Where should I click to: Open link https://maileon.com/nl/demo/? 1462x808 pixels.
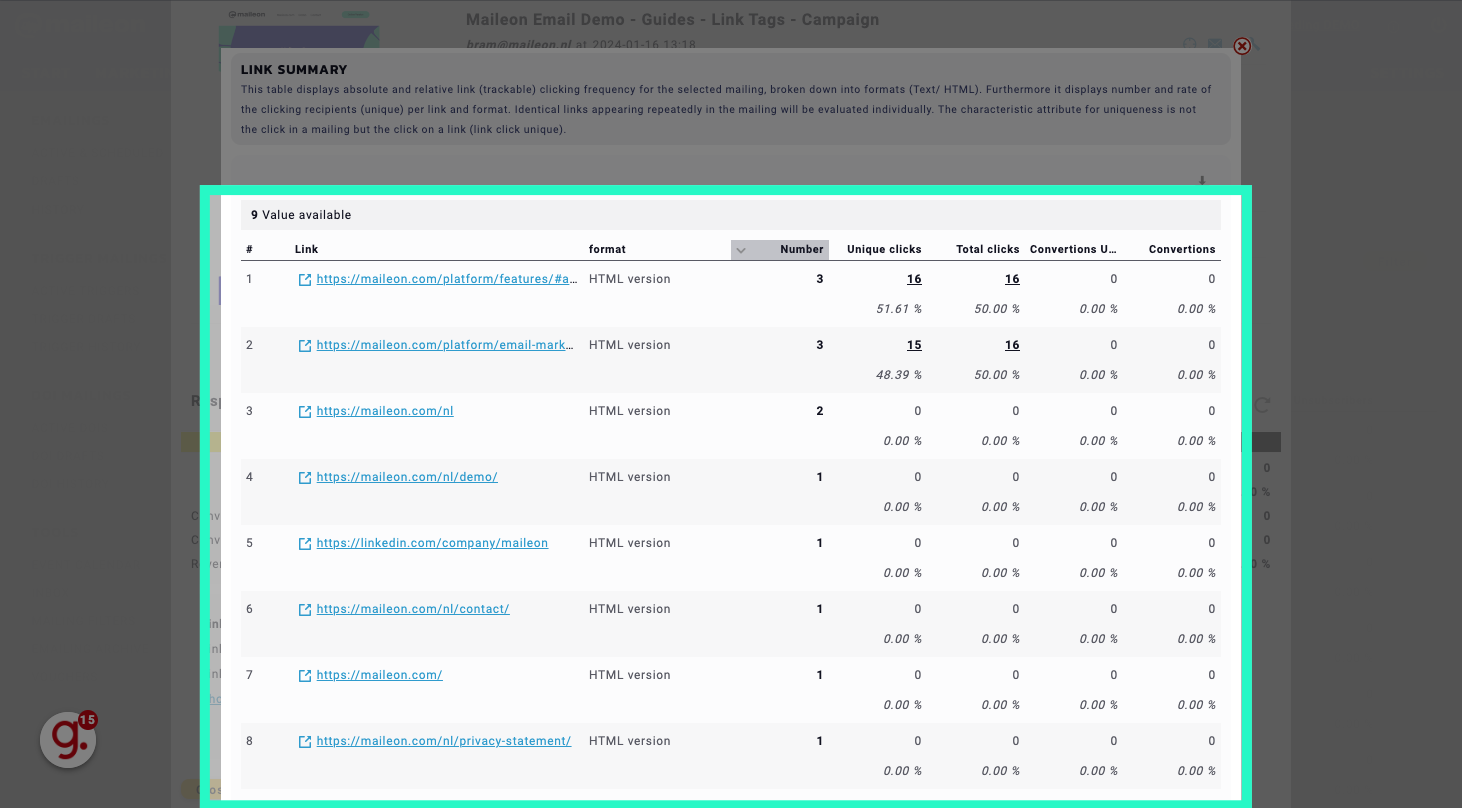click(407, 477)
